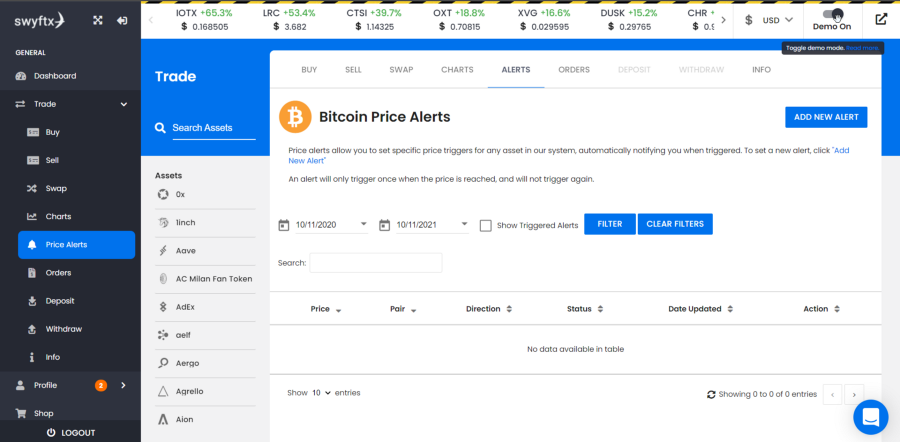The image size is (900, 442).
Task: Go to next ticker page arrow
Action: coord(723,20)
